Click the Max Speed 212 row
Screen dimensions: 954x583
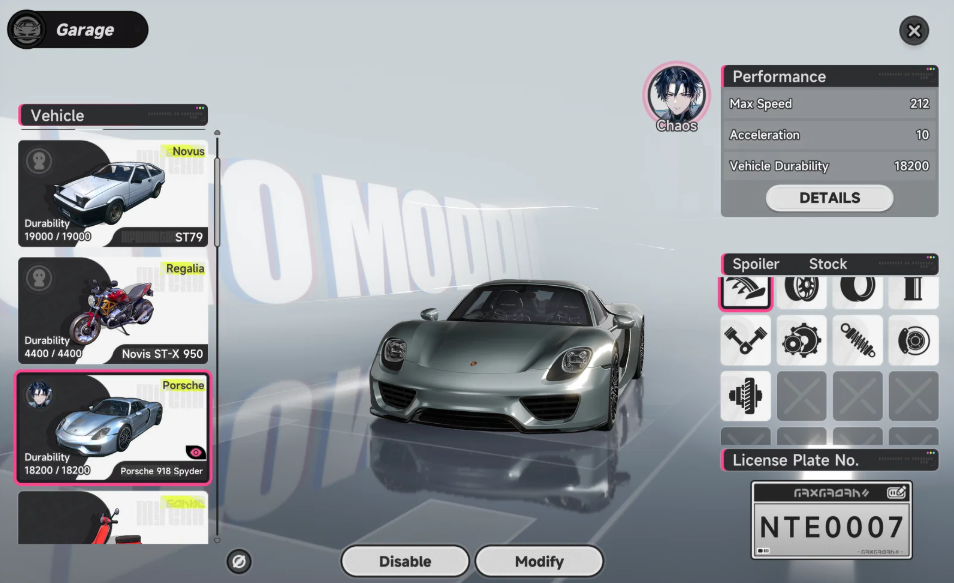tap(829, 103)
